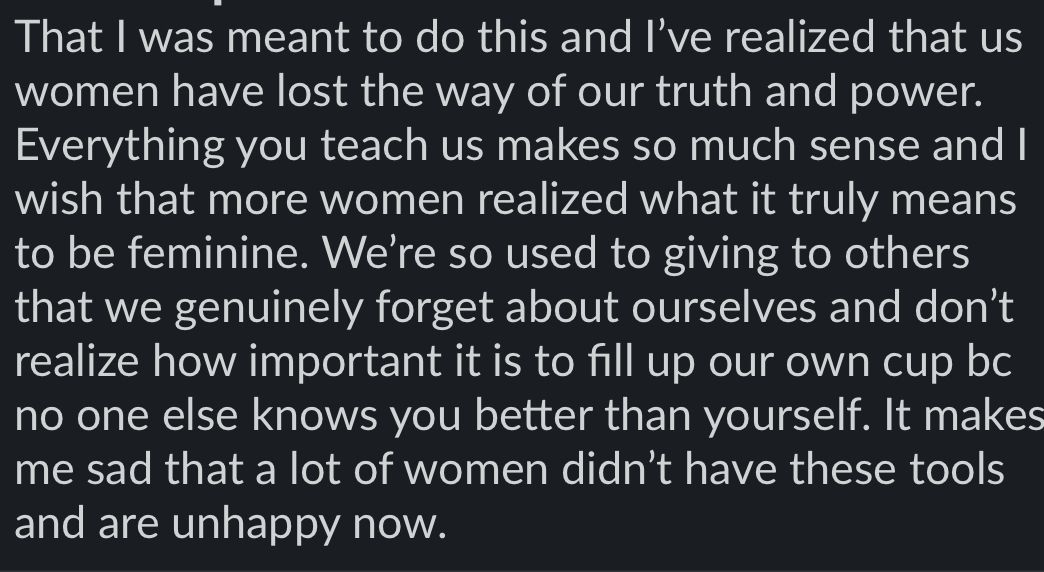Image resolution: width=1044 pixels, height=572 pixels.
Task: Click the word "lost" in the message
Action: 312,91
